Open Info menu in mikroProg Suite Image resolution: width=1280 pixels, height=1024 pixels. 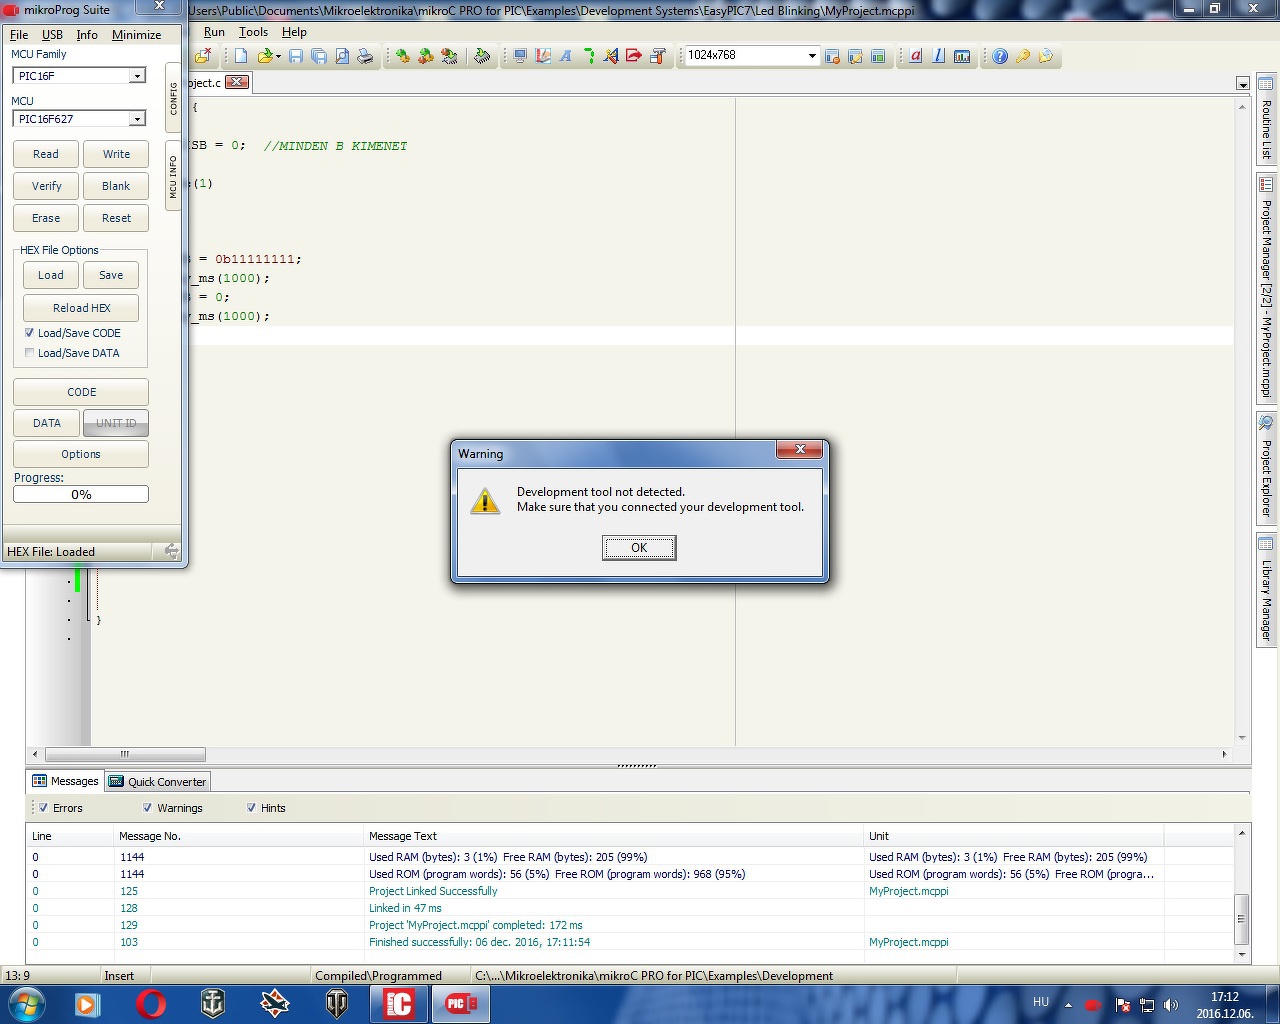tap(87, 34)
